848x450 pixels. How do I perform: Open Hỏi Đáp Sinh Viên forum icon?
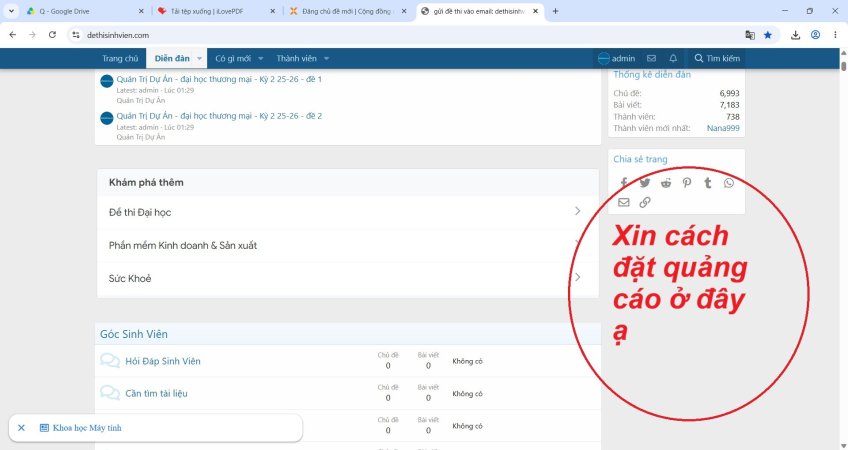110,361
